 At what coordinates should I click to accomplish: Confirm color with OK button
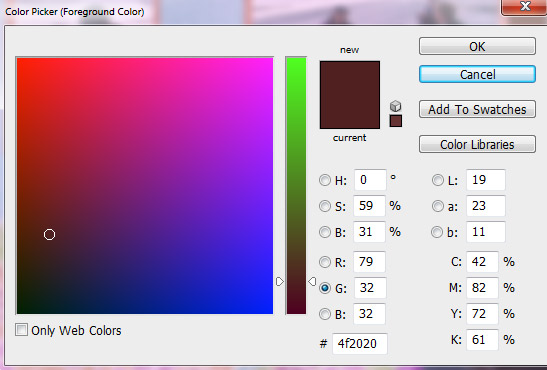click(477, 46)
